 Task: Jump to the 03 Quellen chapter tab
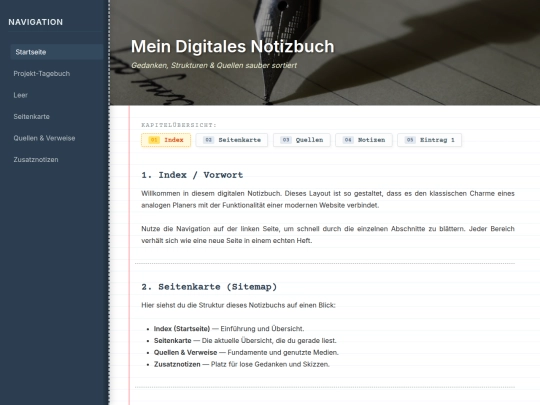tap(301, 140)
